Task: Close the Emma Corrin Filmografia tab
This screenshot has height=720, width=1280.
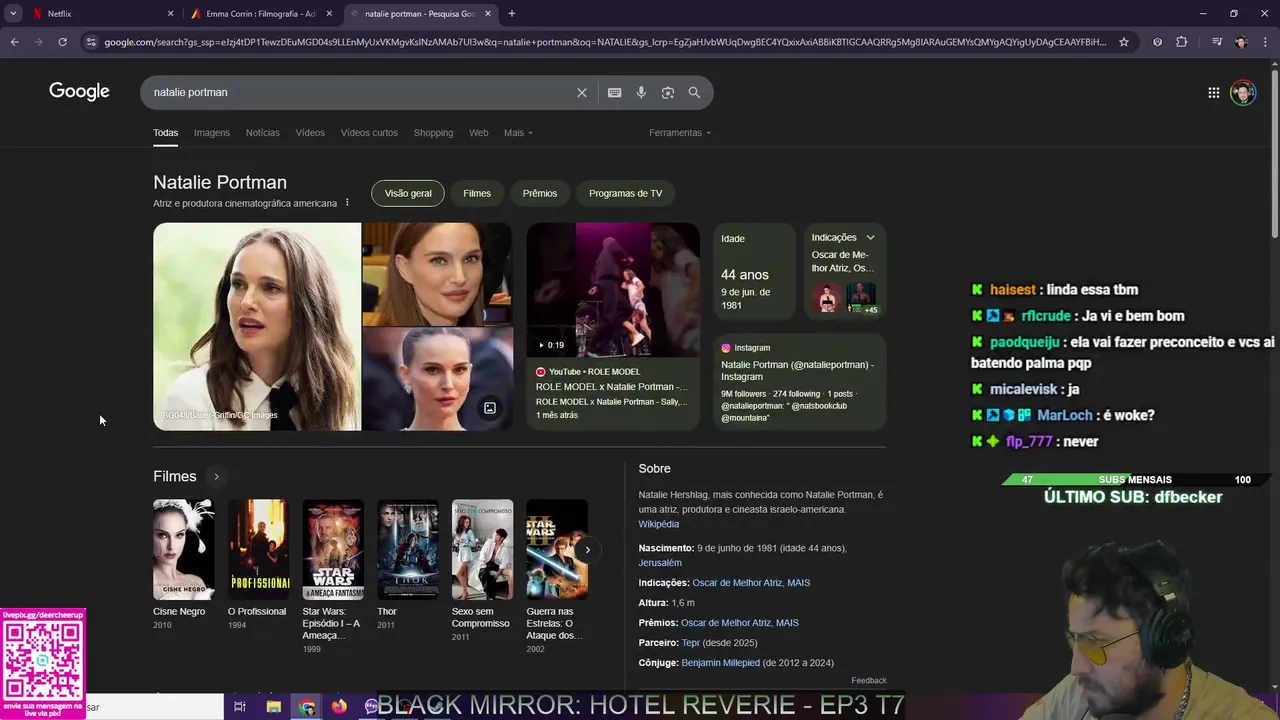Action: click(329, 14)
